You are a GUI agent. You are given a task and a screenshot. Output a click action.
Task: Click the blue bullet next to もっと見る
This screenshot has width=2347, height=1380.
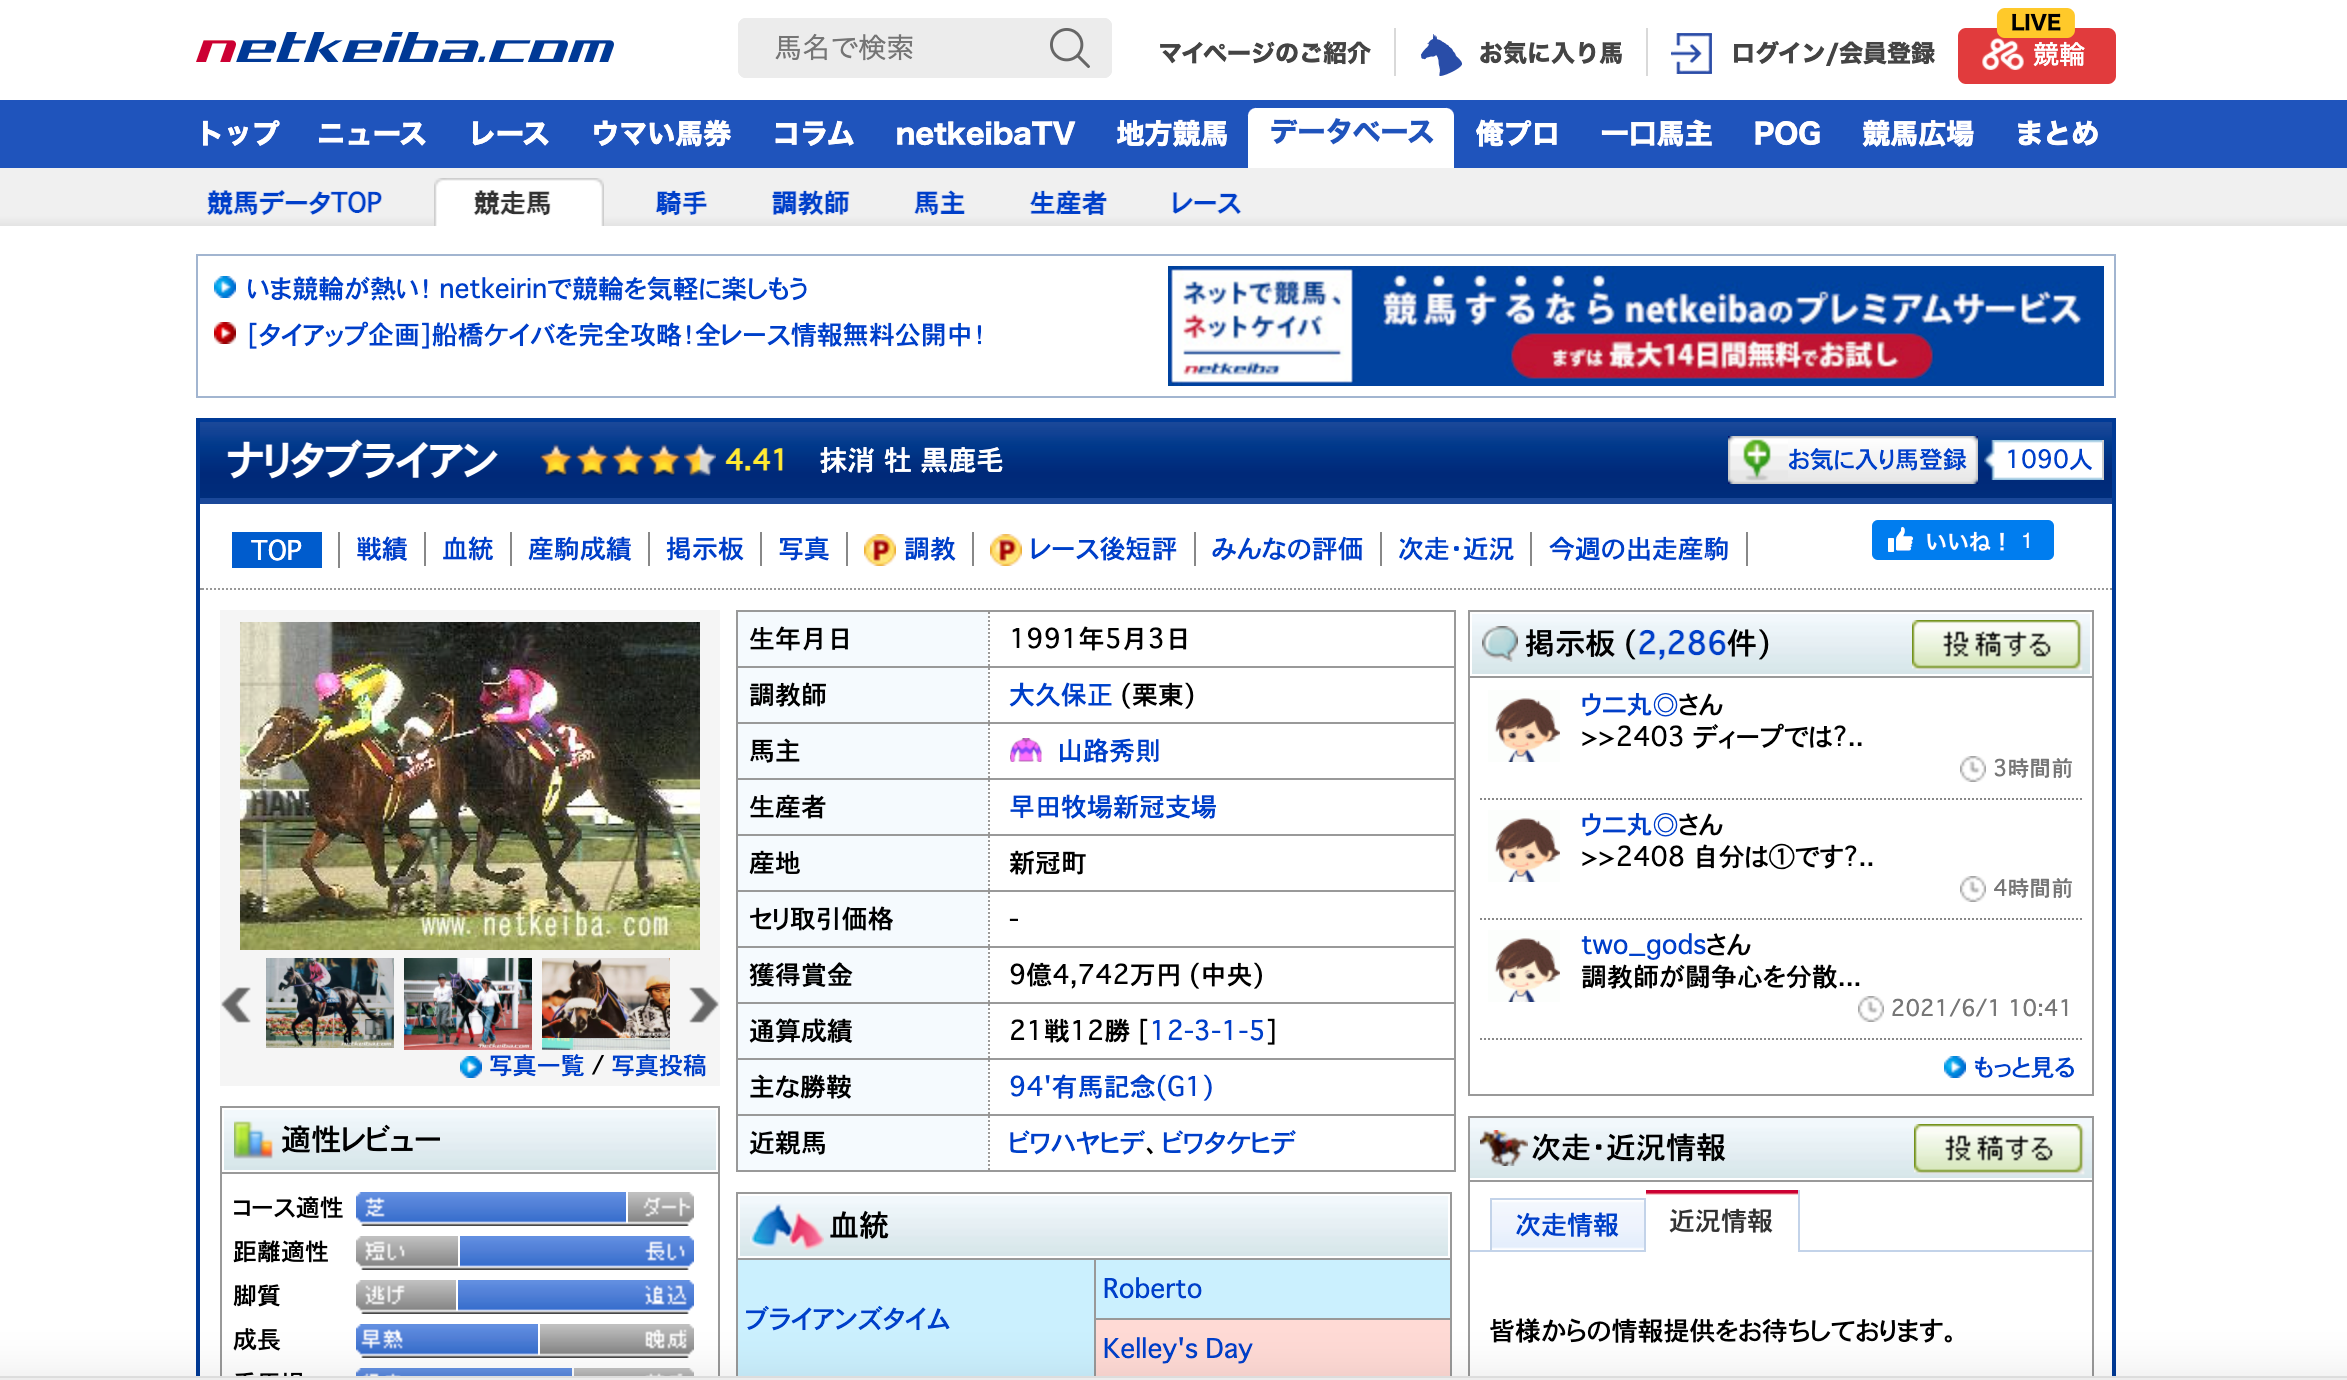click(1954, 1067)
